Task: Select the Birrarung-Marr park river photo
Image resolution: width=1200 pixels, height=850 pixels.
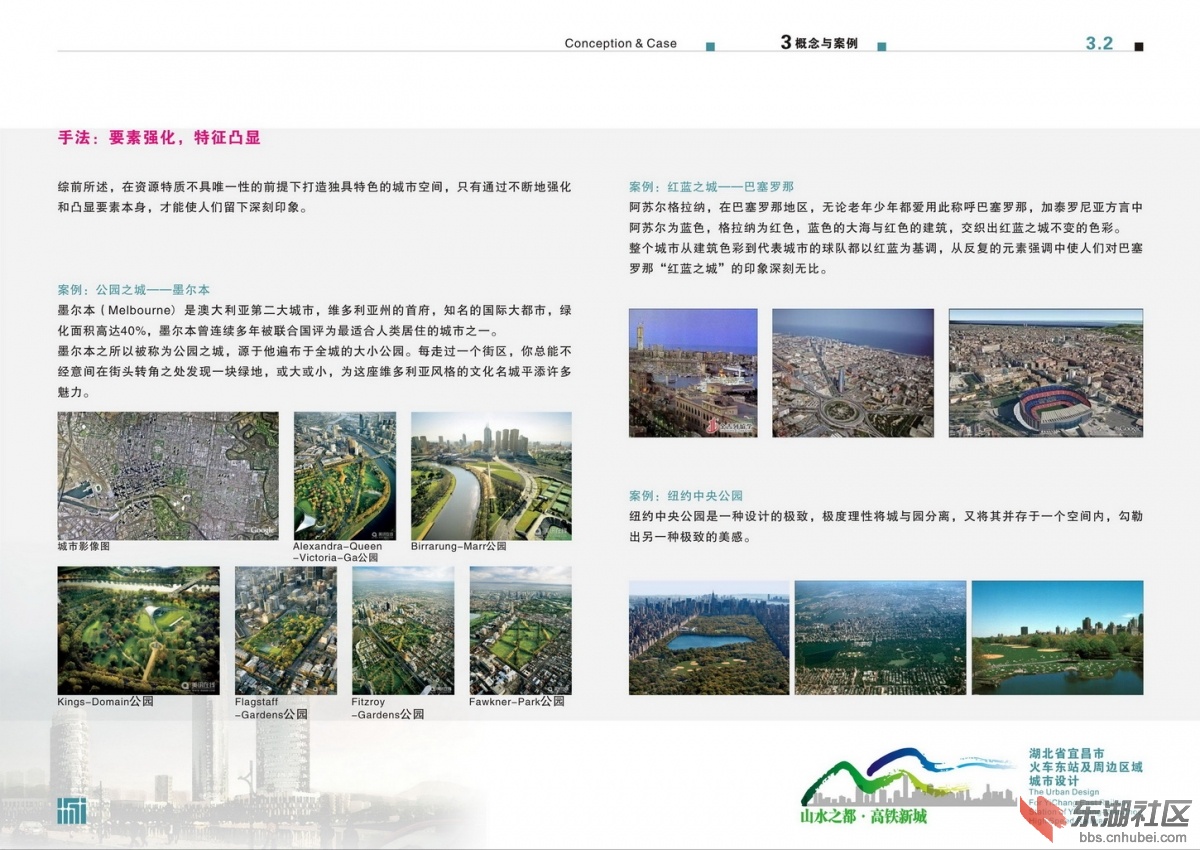Action: pos(491,476)
